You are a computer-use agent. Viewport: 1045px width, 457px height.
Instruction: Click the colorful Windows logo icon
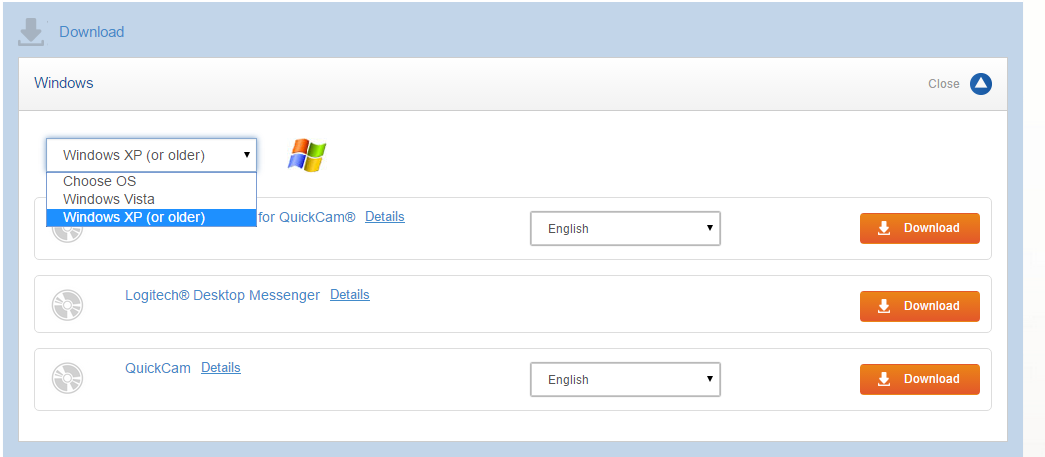tap(307, 155)
